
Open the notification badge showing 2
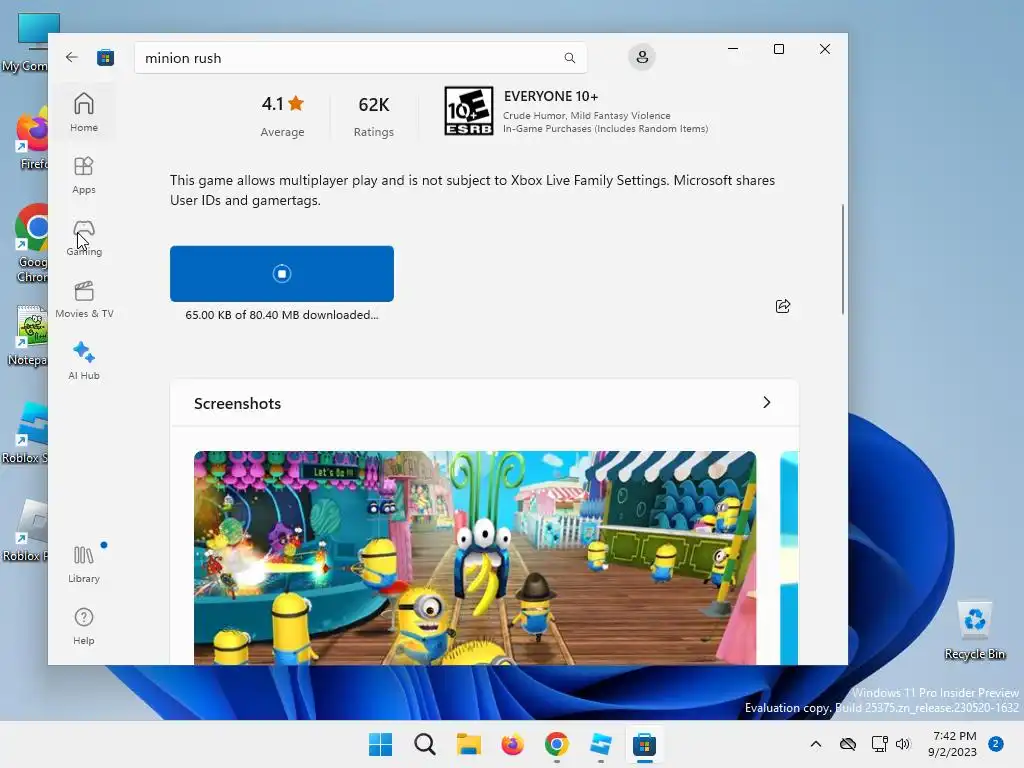[x=995, y=744]
